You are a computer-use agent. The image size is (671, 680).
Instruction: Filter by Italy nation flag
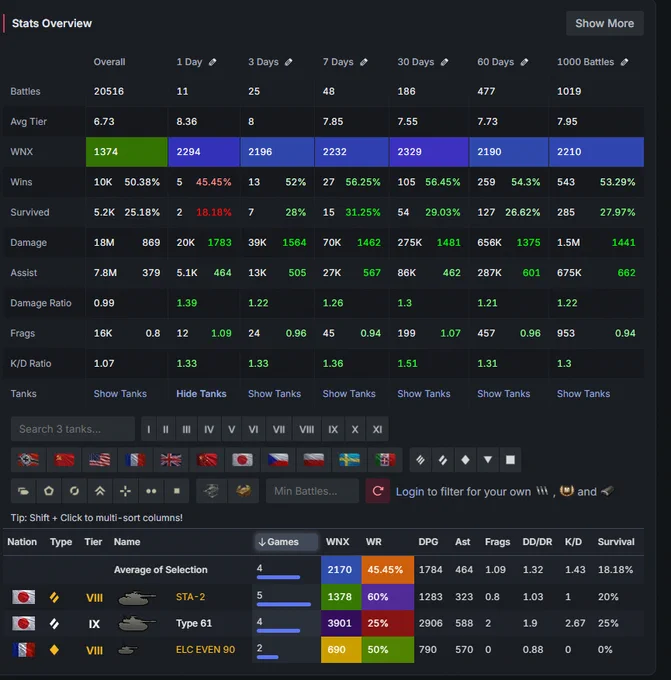[x=385, y=460]
